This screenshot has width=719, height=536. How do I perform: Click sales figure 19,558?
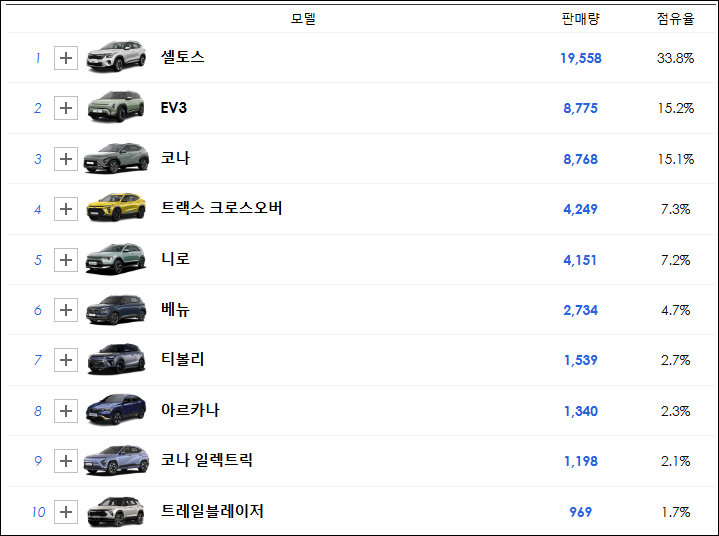(581, 58)
